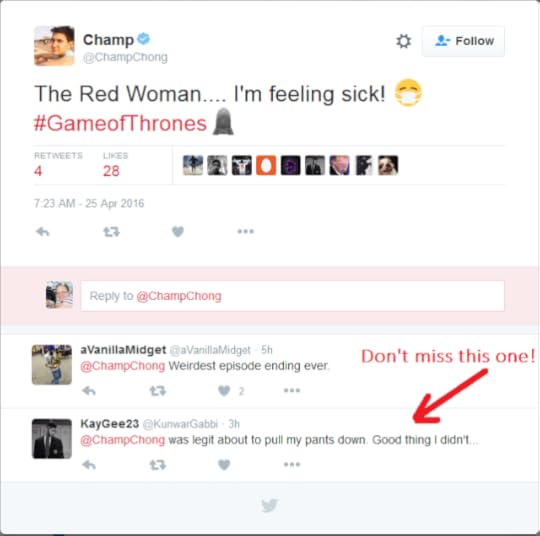
Task: Retweet the main Champ tweet
Action: (x=111, y=231)
